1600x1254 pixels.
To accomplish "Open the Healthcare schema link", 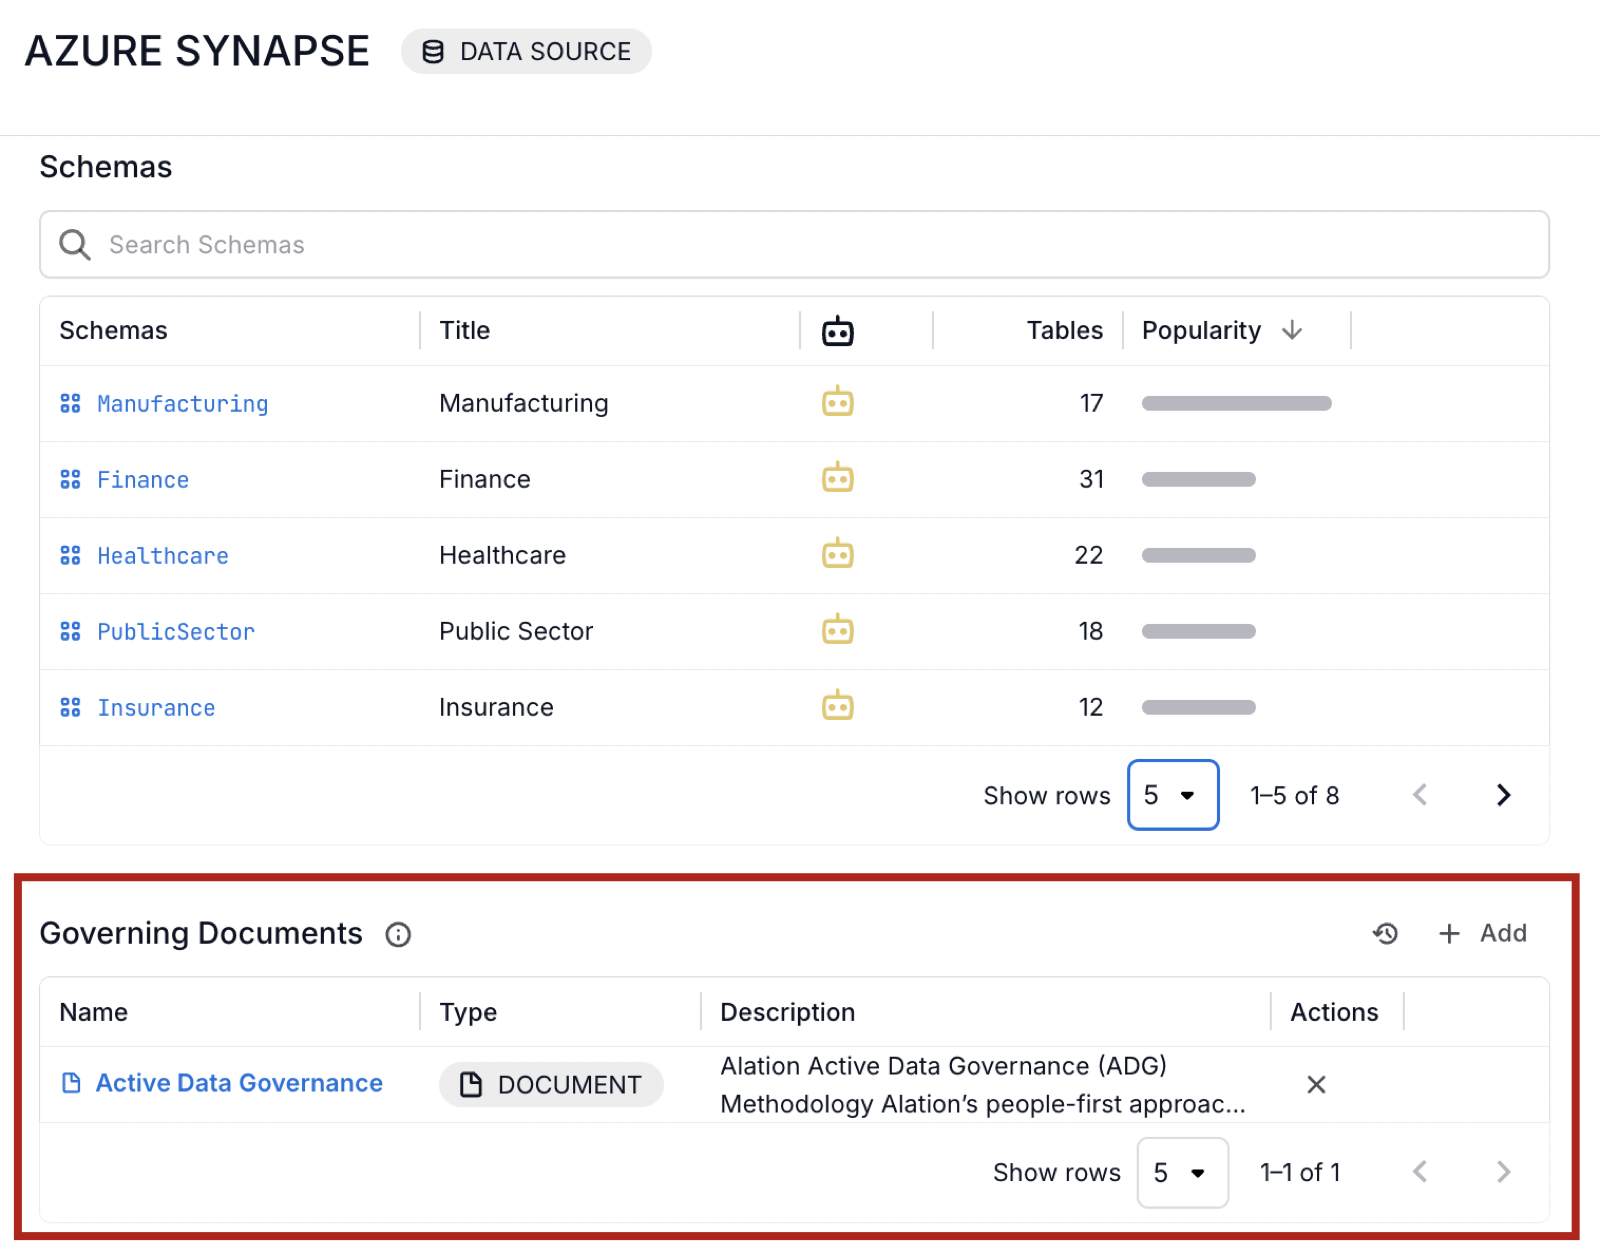I will (163, 556).
